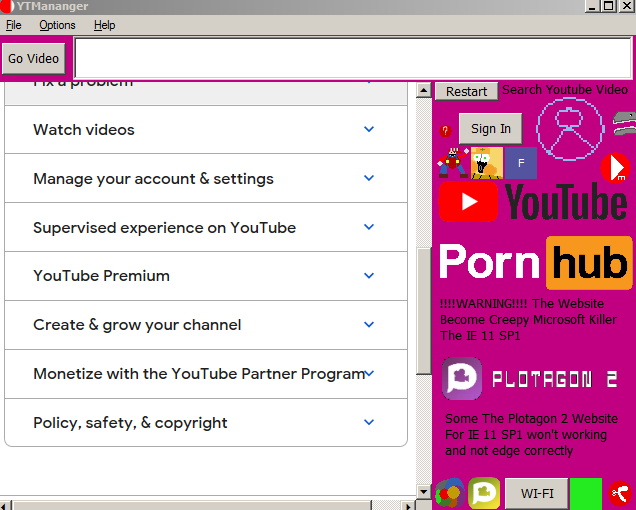The width and height of the screenshot is (636, 510).
Task: Open the File menu
Action: click(x=13, y=25)
